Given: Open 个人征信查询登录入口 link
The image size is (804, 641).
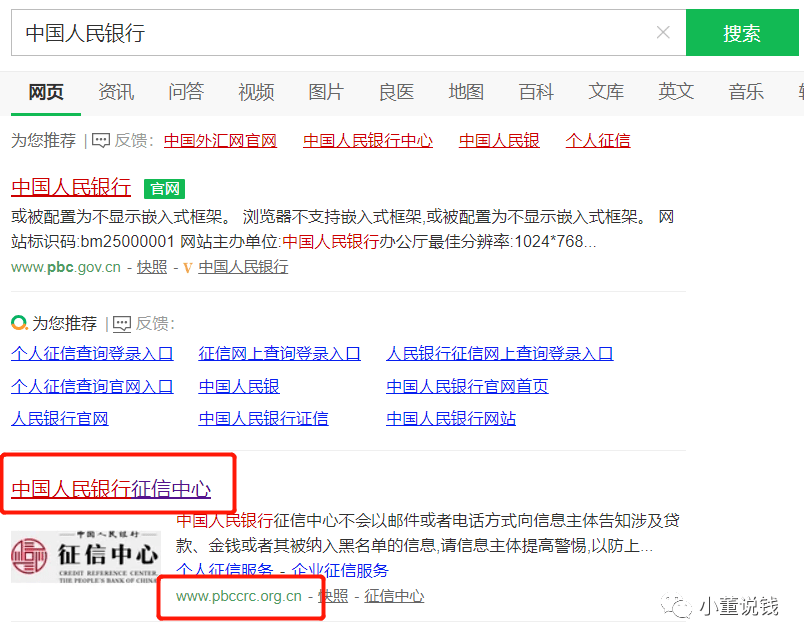Looking at the screenshot, I should (92, 354).
